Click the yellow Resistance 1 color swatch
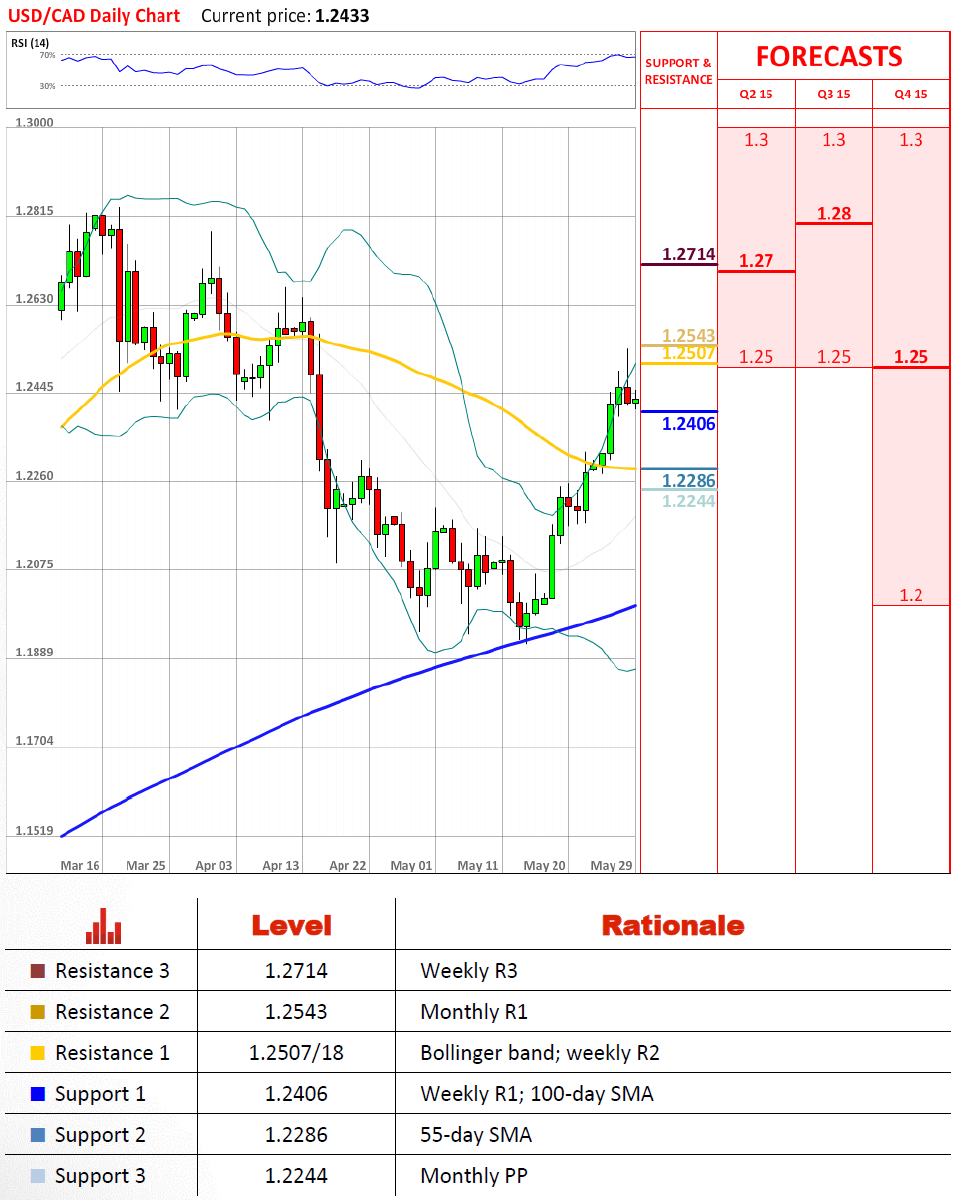Screen dimensions: 968x1200 pyautogui.click(x=38, y=1053)
